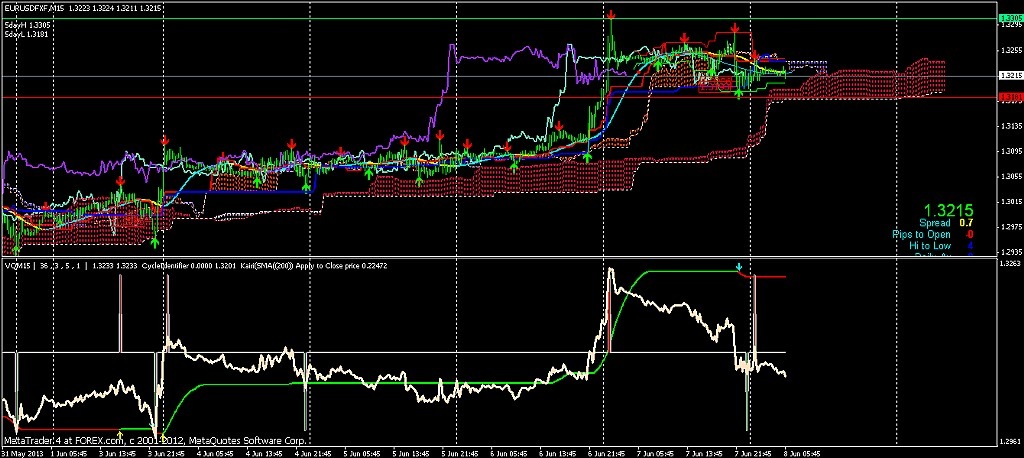Click the 6 Jun 13:45 time axis label
Image resolution: width=1024 pixels, height=458 pixels.
(559, 453)
